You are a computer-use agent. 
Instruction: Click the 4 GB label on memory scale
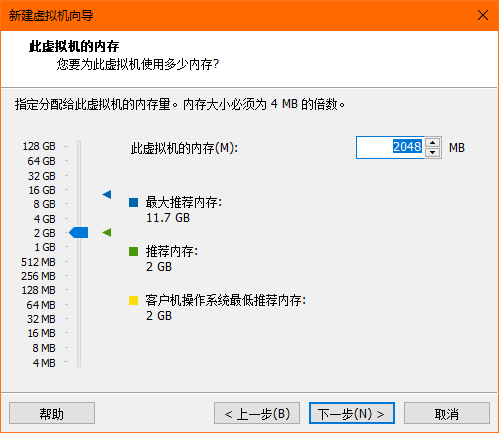pos(44,219)
